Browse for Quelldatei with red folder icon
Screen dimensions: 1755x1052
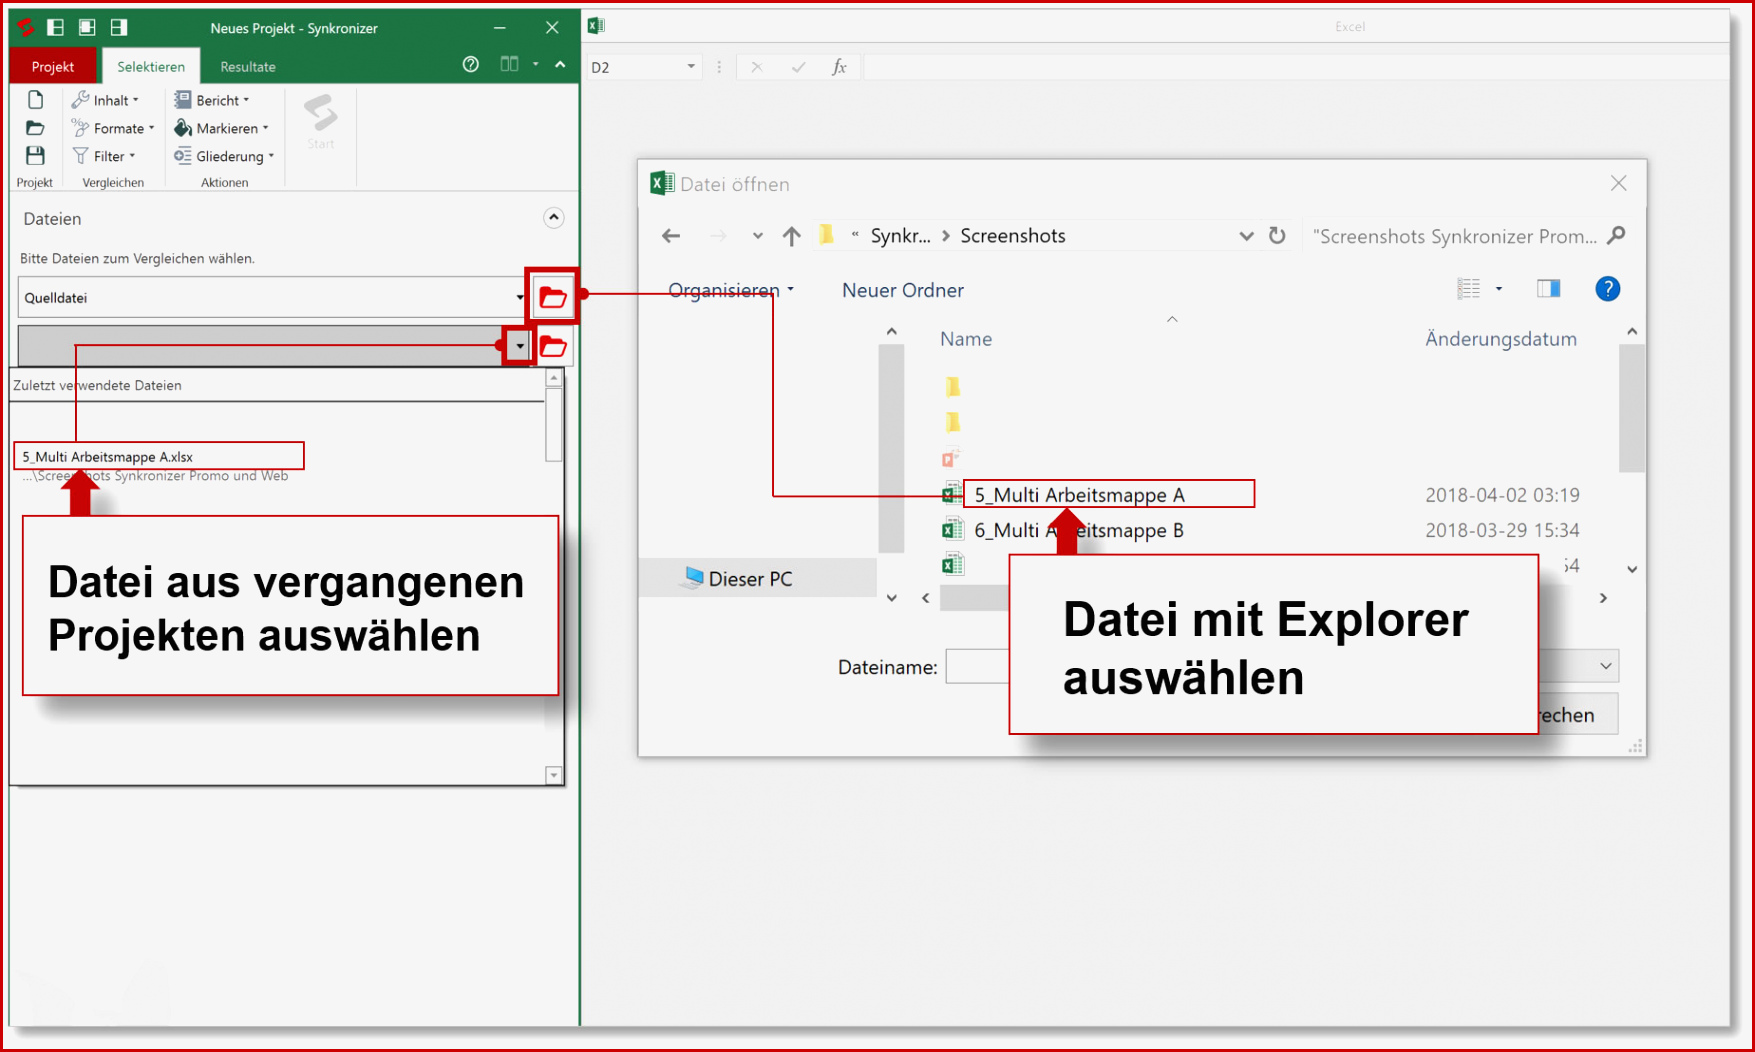click(x=552, y=297)
